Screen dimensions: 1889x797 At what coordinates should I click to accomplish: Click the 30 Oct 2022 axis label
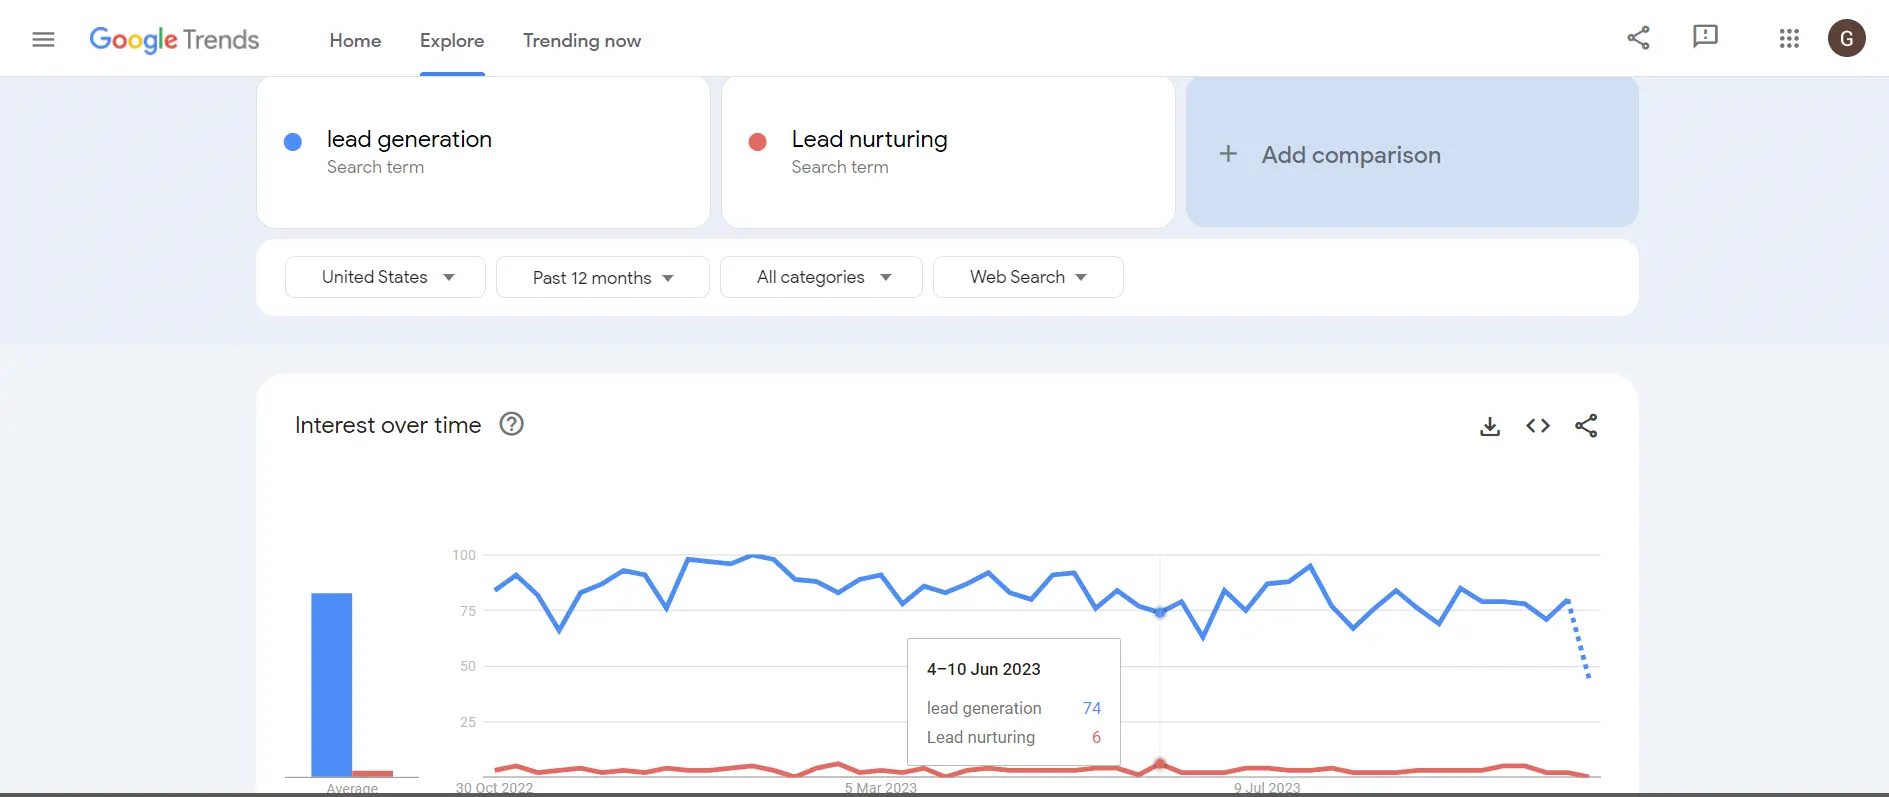pyautogui.click(x=495, y=788)
